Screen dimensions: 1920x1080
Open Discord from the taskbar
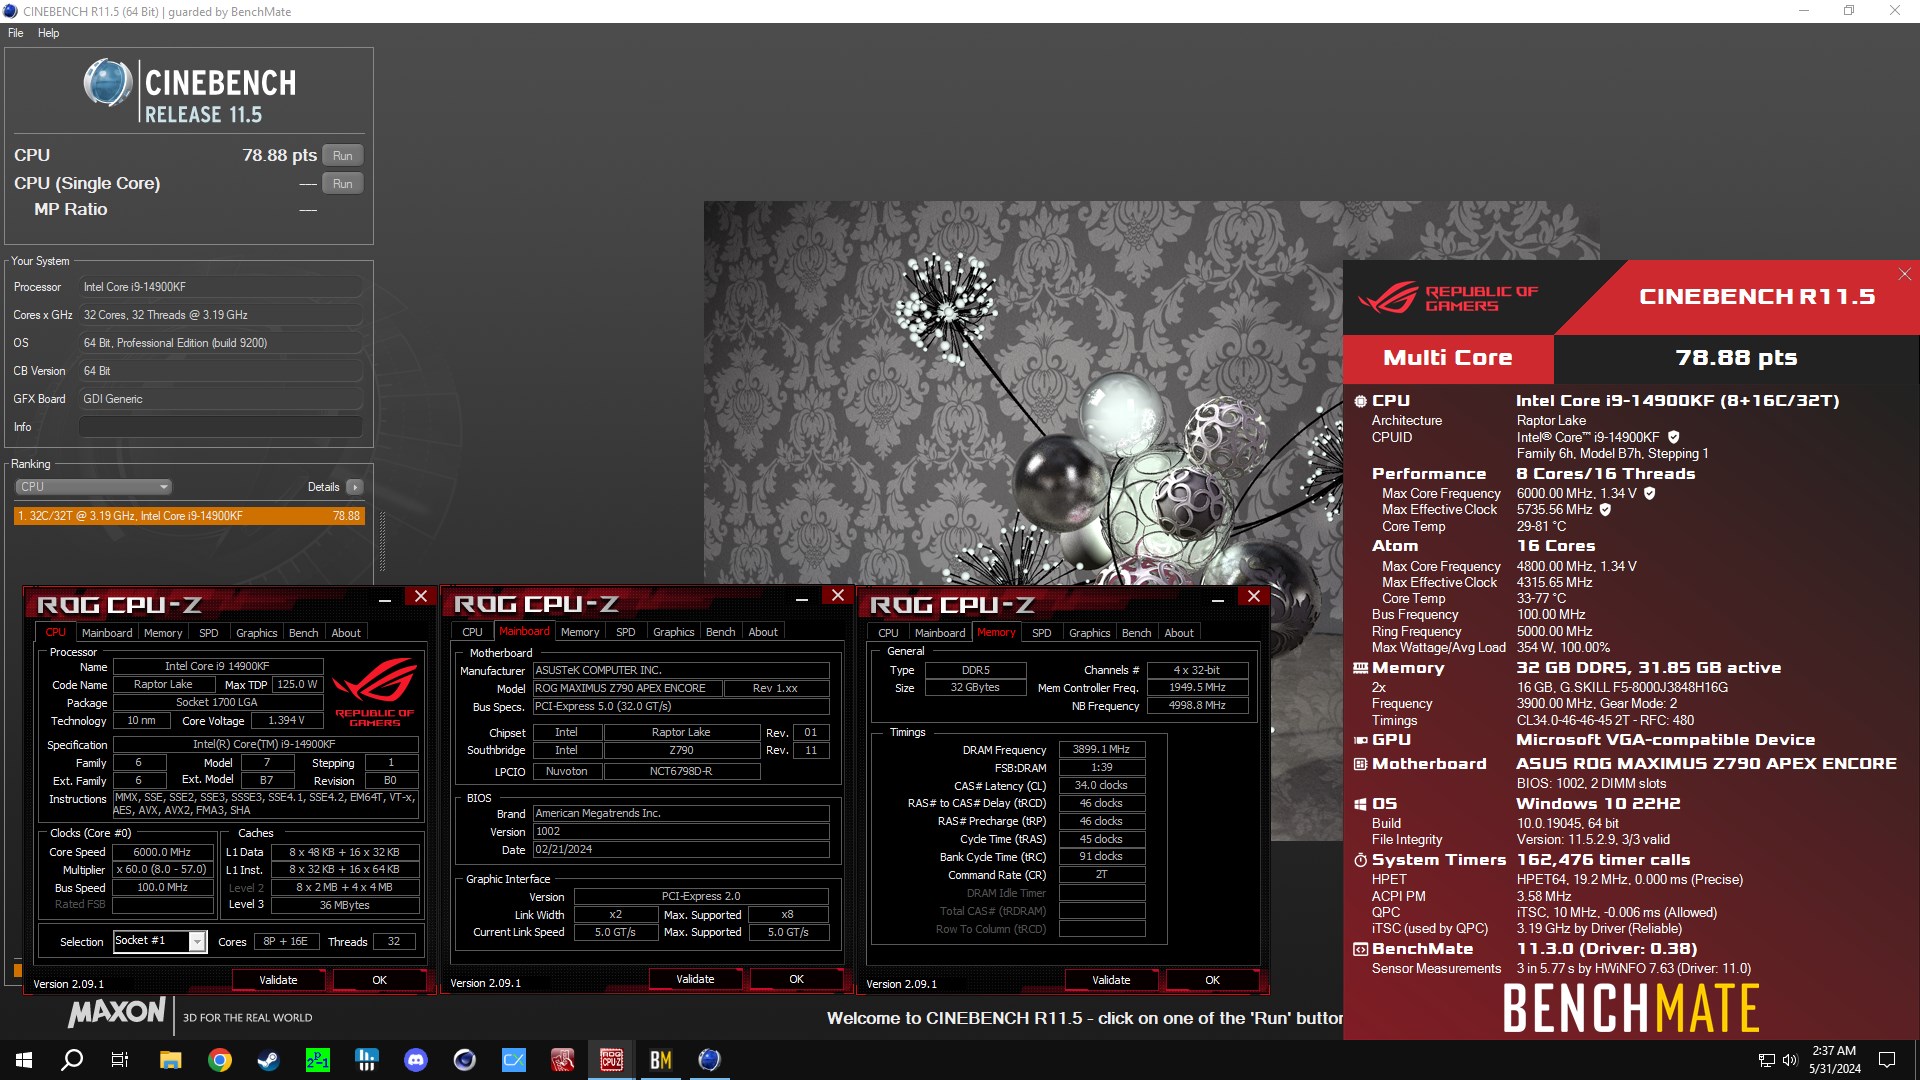pyautogui.click(x=415, y=1060)
